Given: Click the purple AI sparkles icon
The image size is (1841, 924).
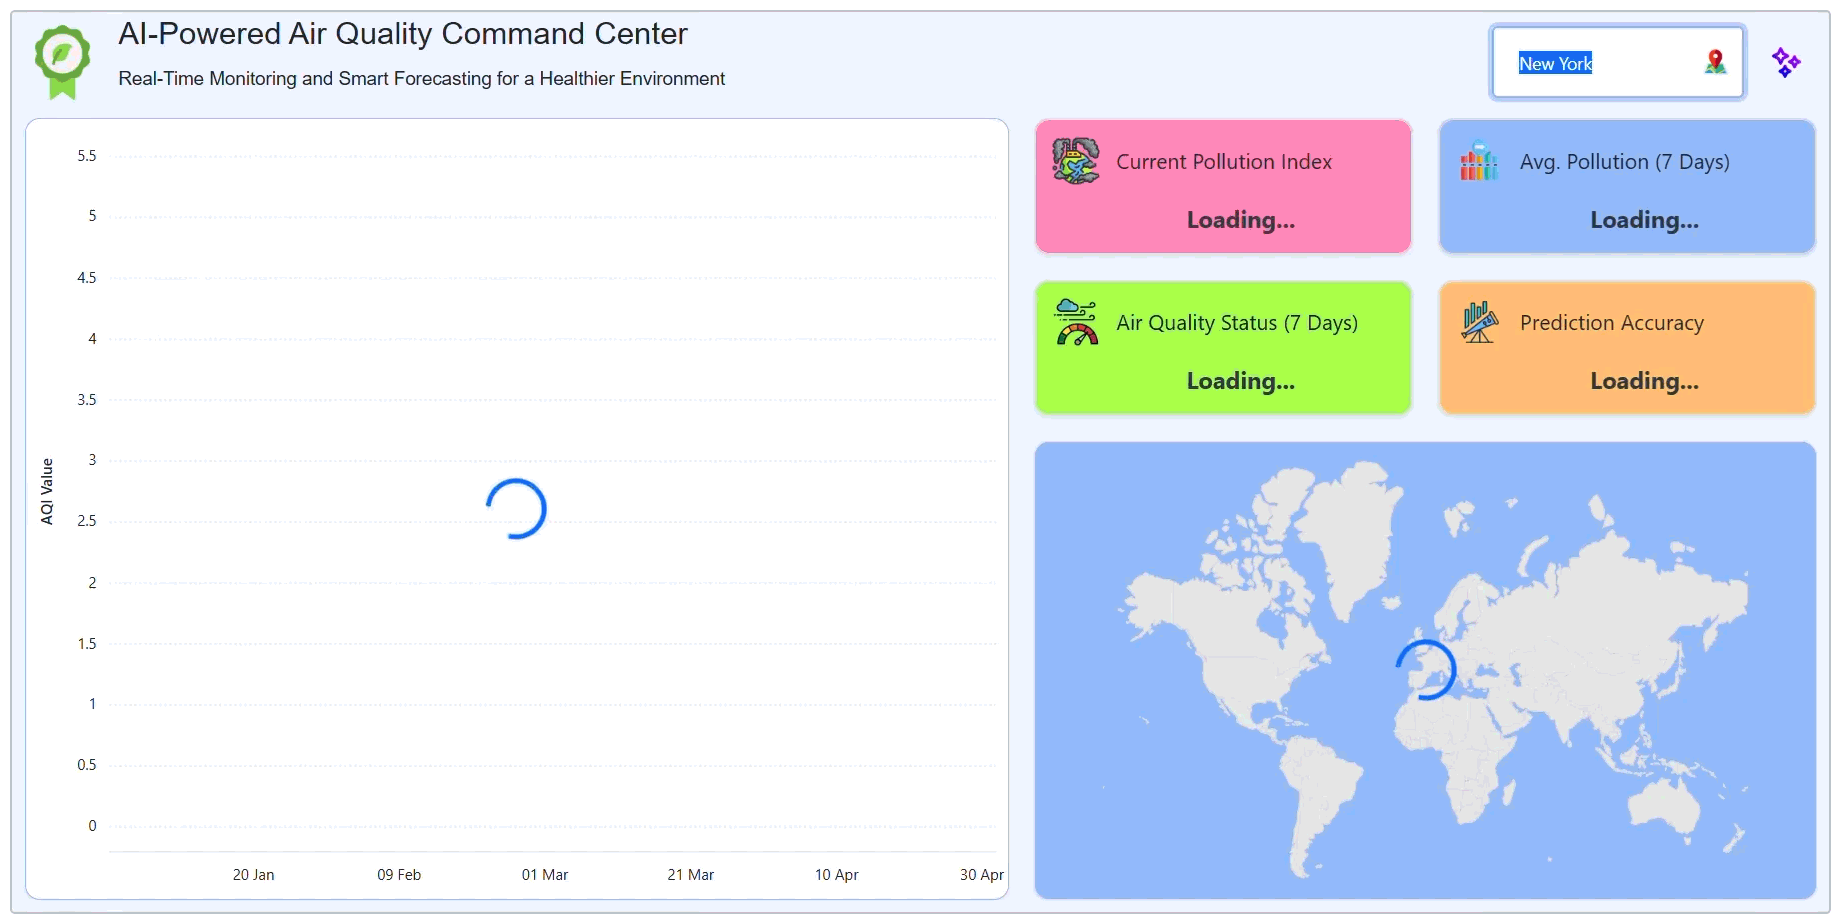Looking at the screenshot, I should point(1788,62).
